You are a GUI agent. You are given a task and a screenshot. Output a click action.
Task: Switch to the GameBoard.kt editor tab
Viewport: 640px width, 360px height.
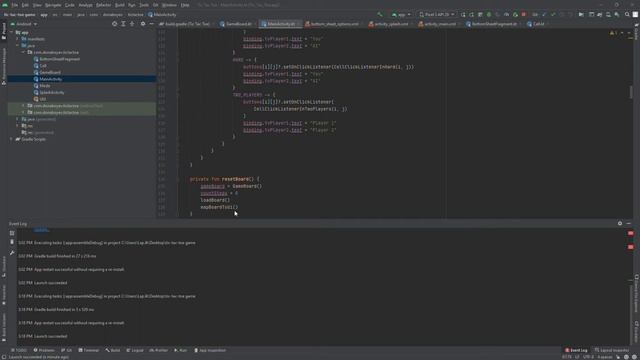[x=236, y=24]
